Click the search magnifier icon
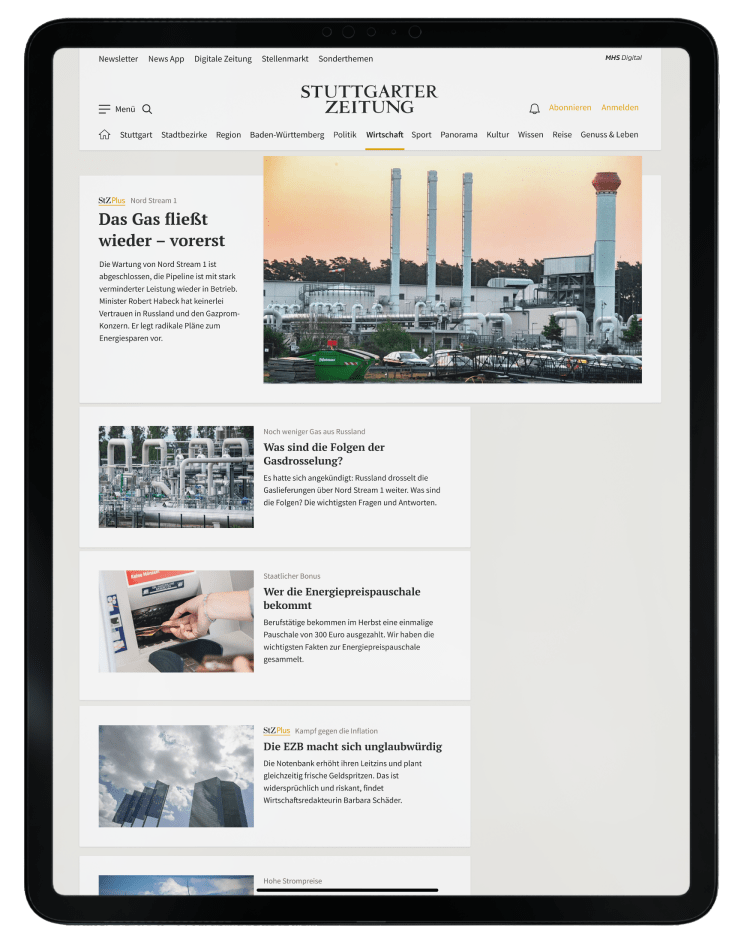This screenshot has height=948, width=738. click(147, 109)
